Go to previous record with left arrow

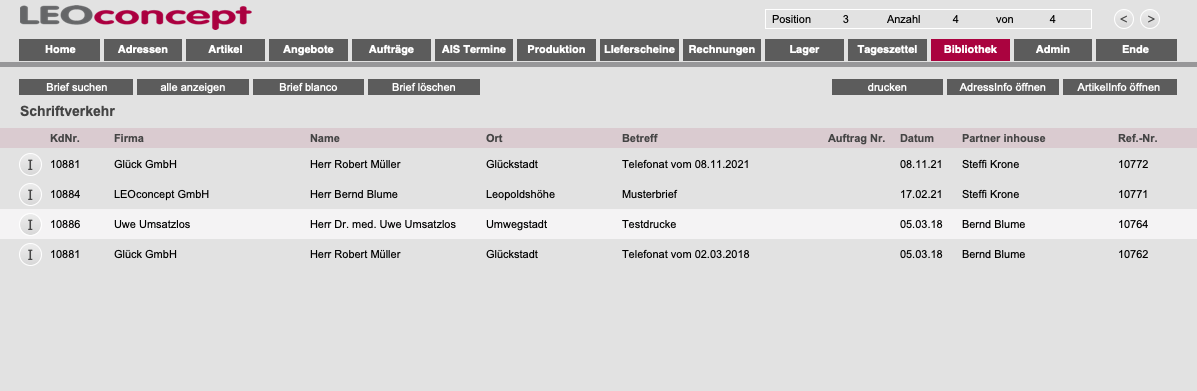click(1124, 19)
